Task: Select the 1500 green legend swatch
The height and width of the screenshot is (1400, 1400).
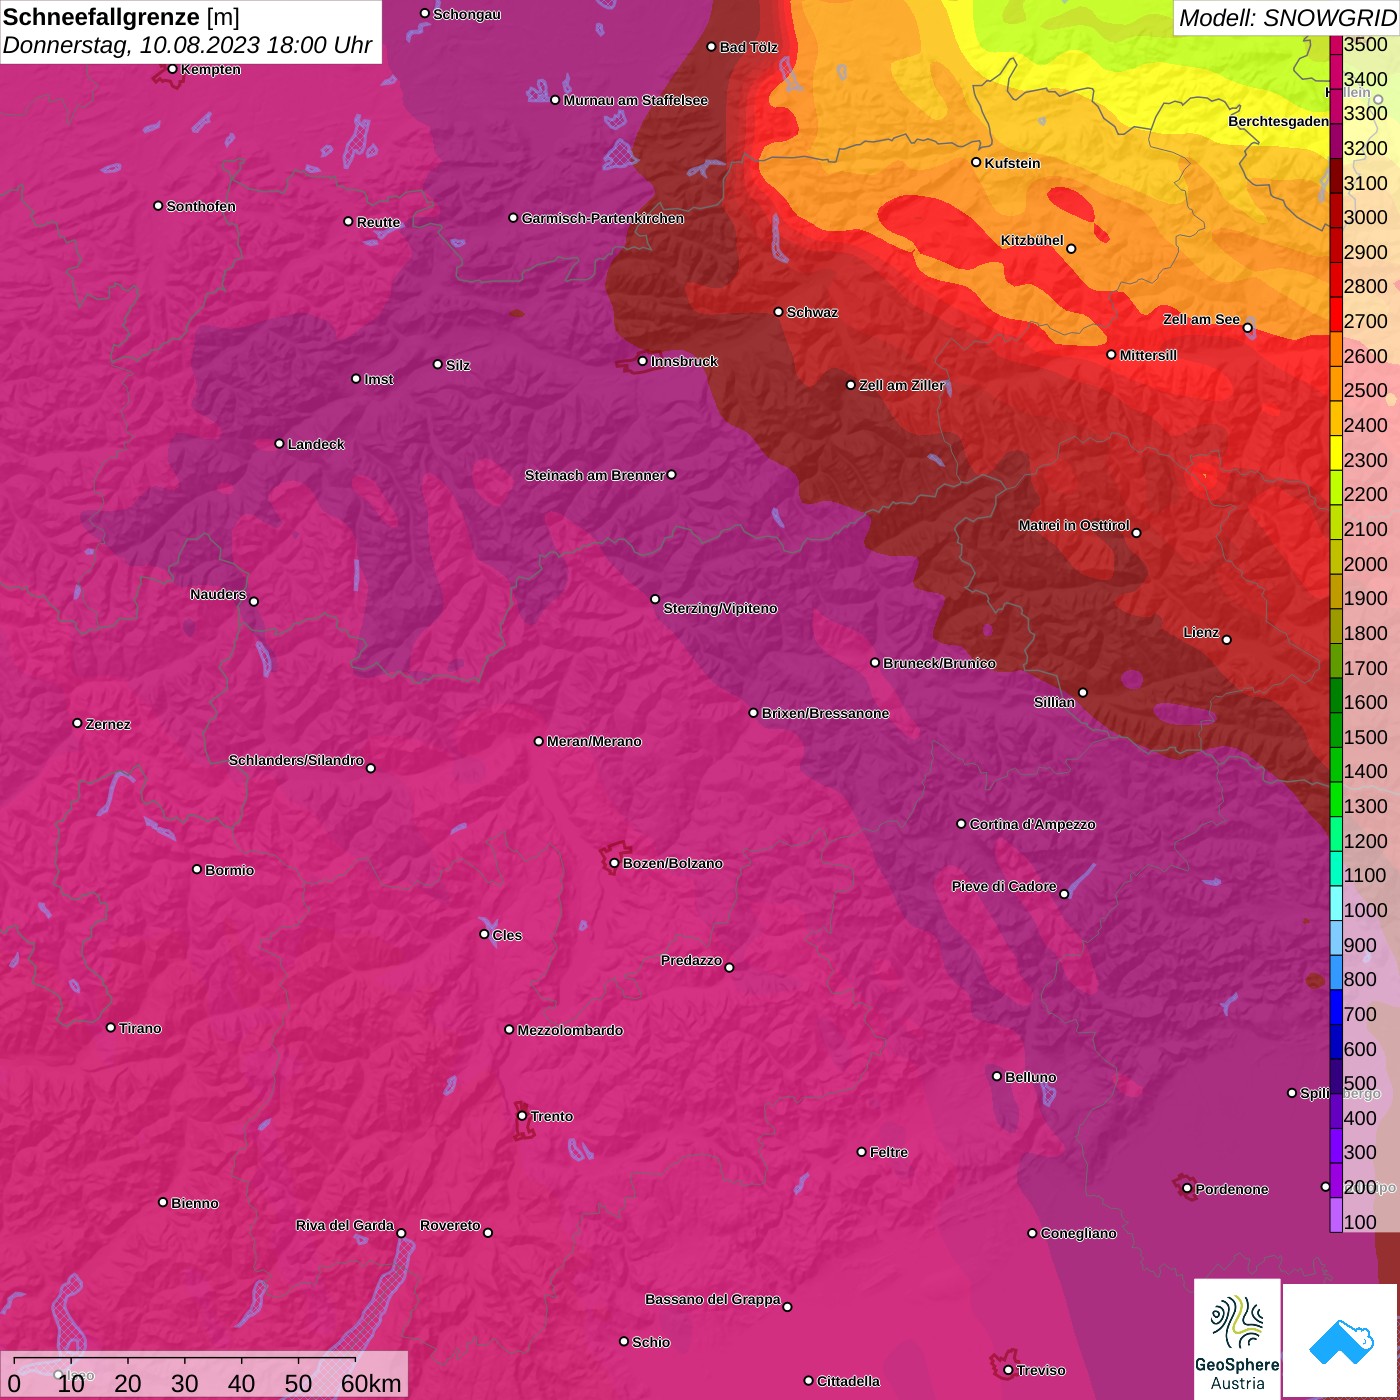Action: (x=1336, y=730)
